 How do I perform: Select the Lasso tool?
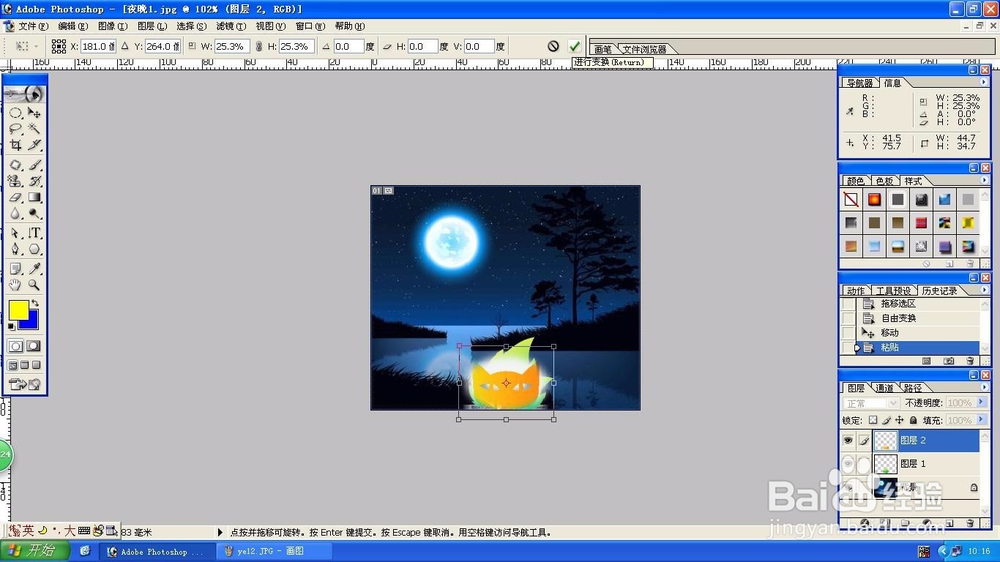coord(15,129)
